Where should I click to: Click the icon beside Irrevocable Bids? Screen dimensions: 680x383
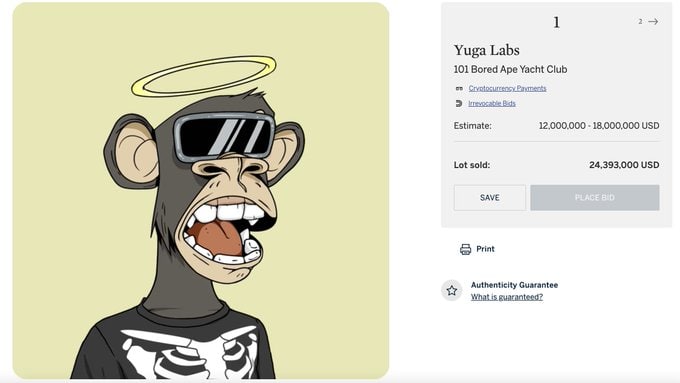point(459,103)
